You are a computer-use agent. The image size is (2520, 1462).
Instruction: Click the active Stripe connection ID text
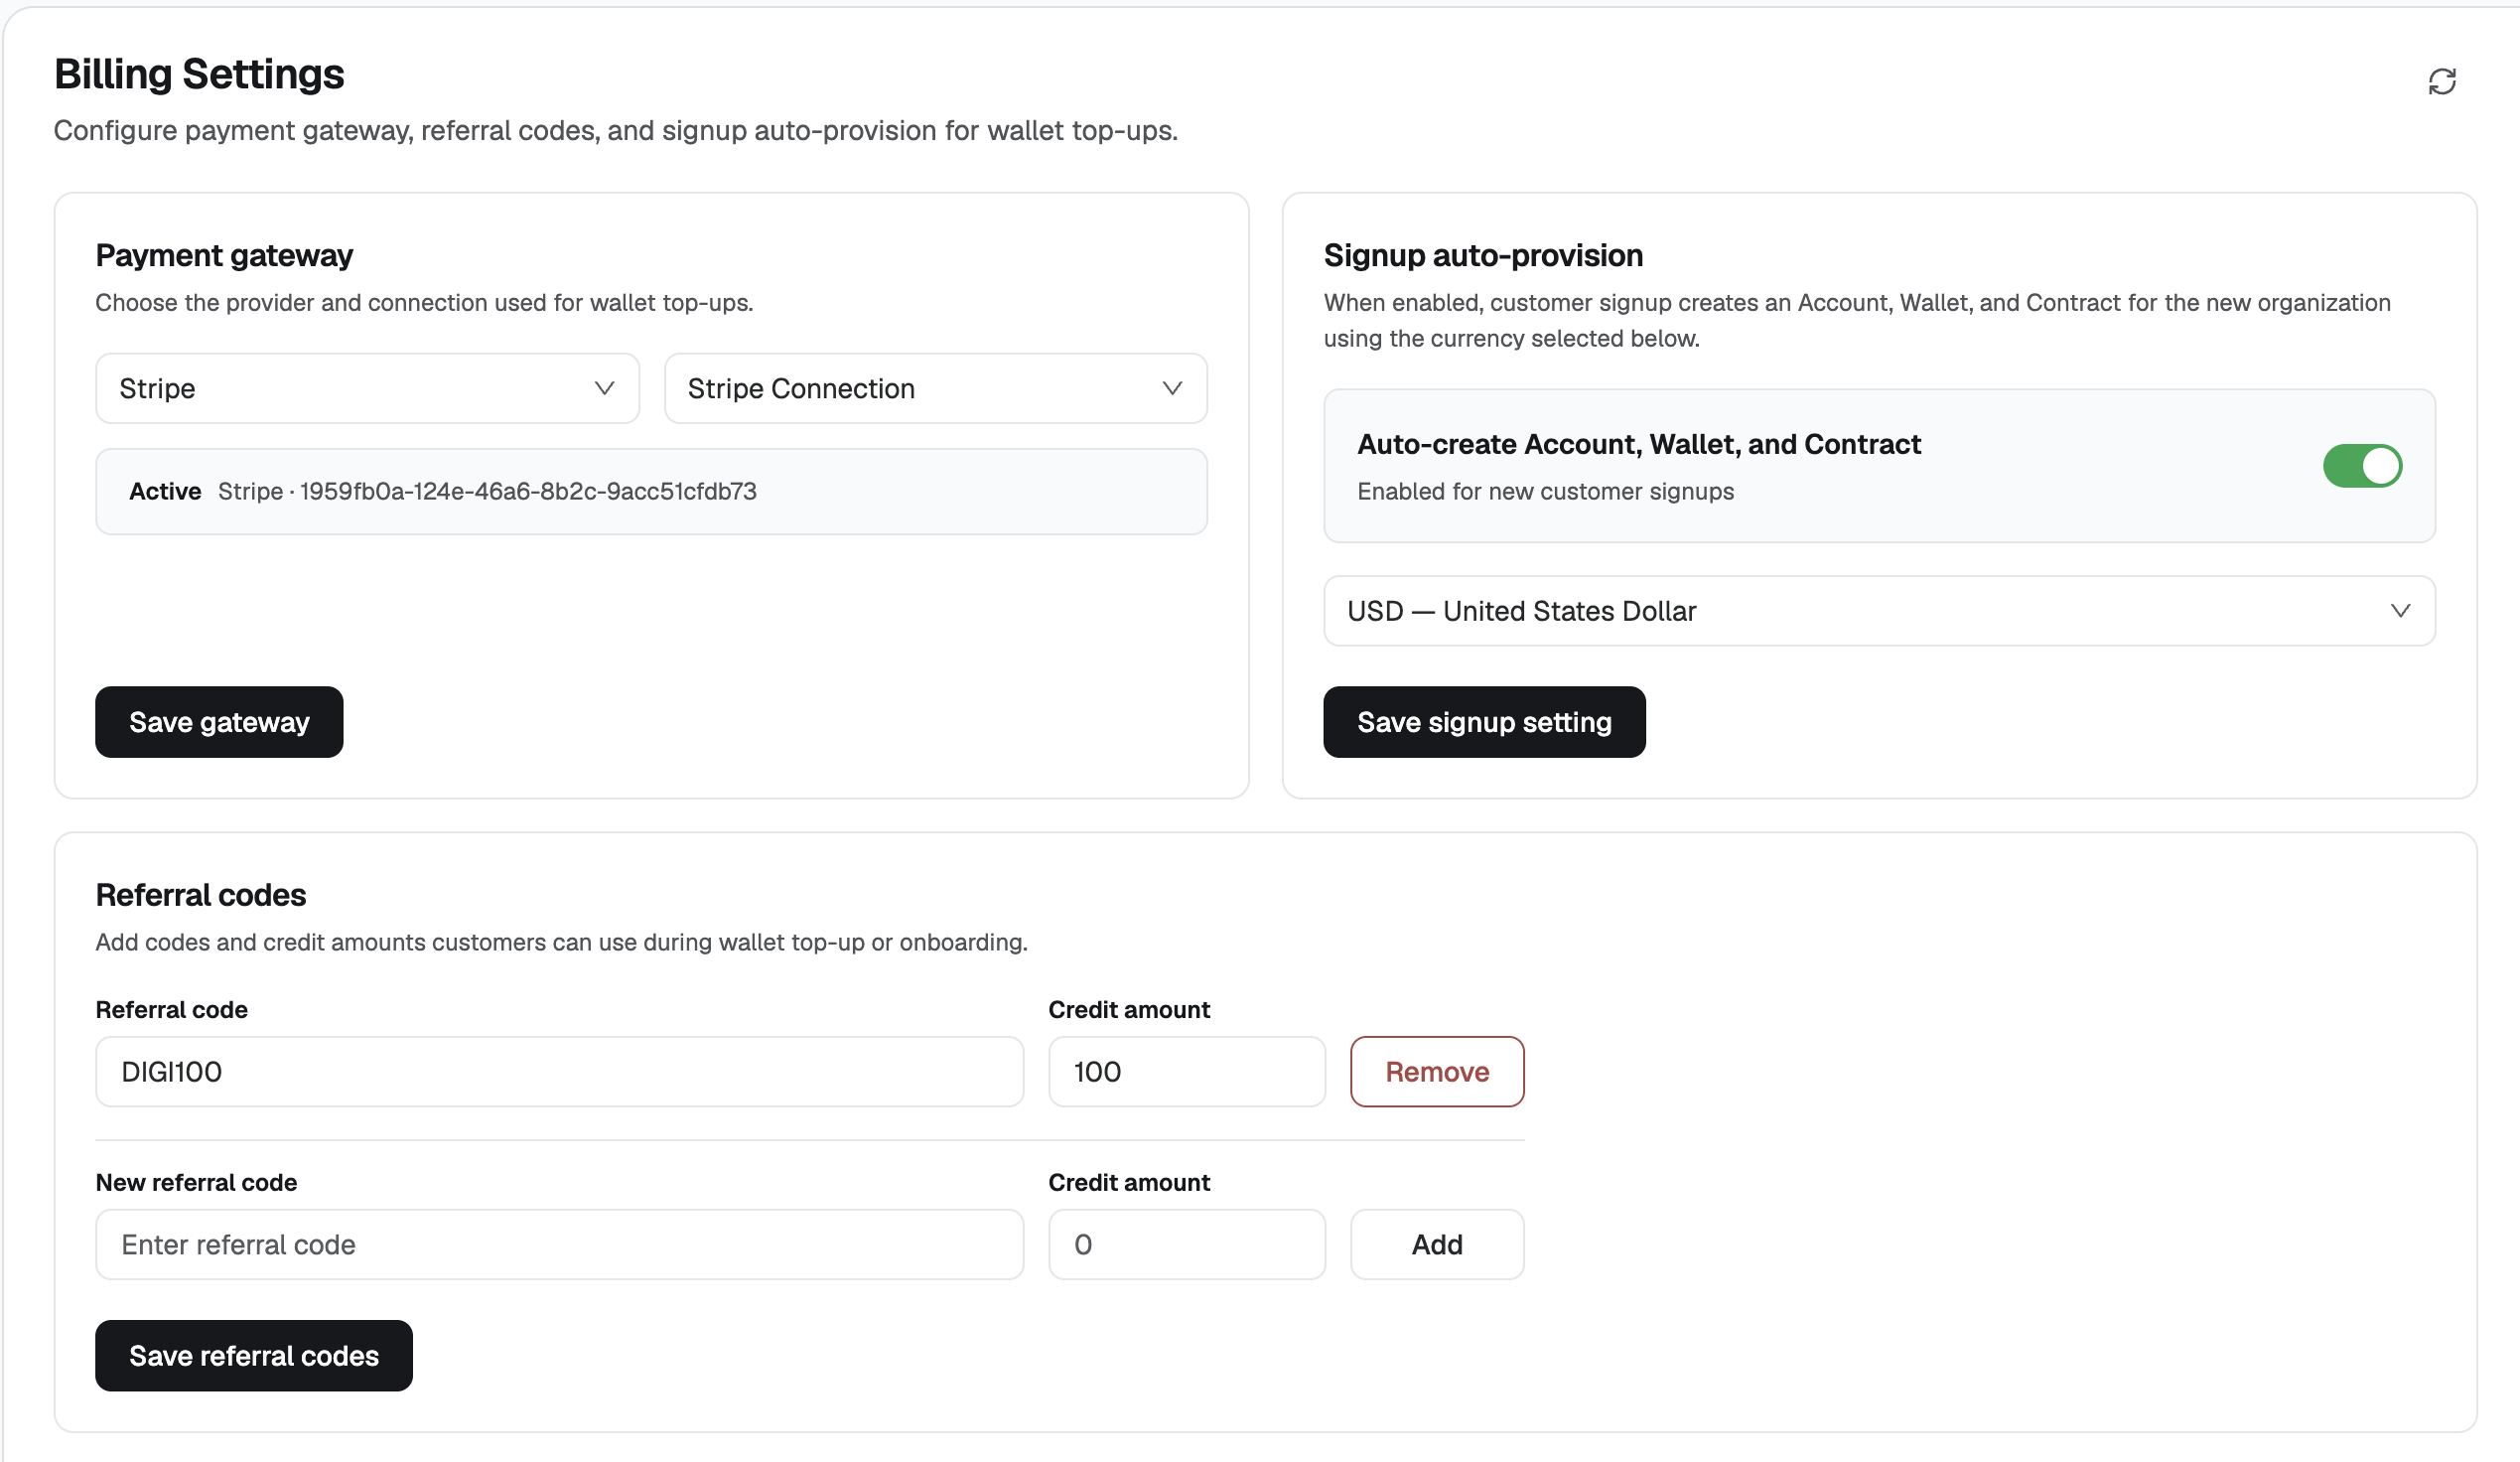[x=528, y=491]
